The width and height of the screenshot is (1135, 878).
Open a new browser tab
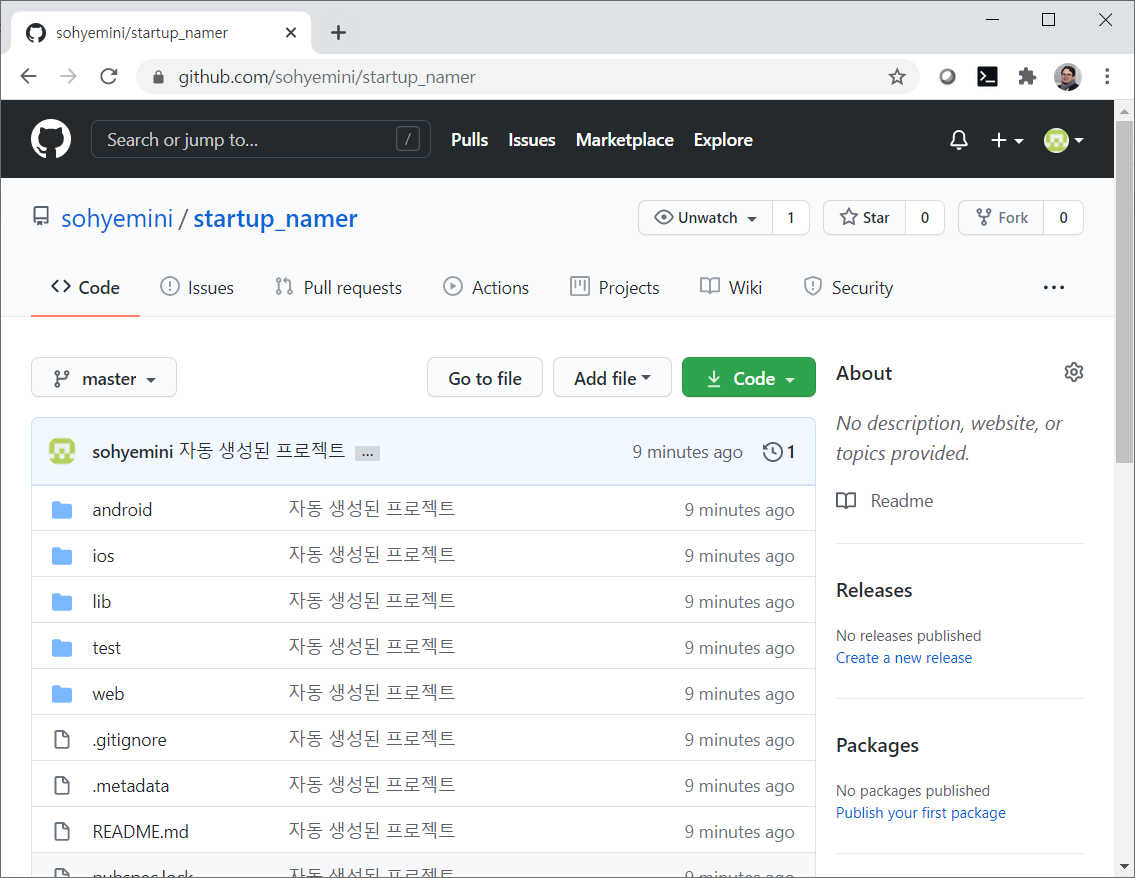pos(338,33)
